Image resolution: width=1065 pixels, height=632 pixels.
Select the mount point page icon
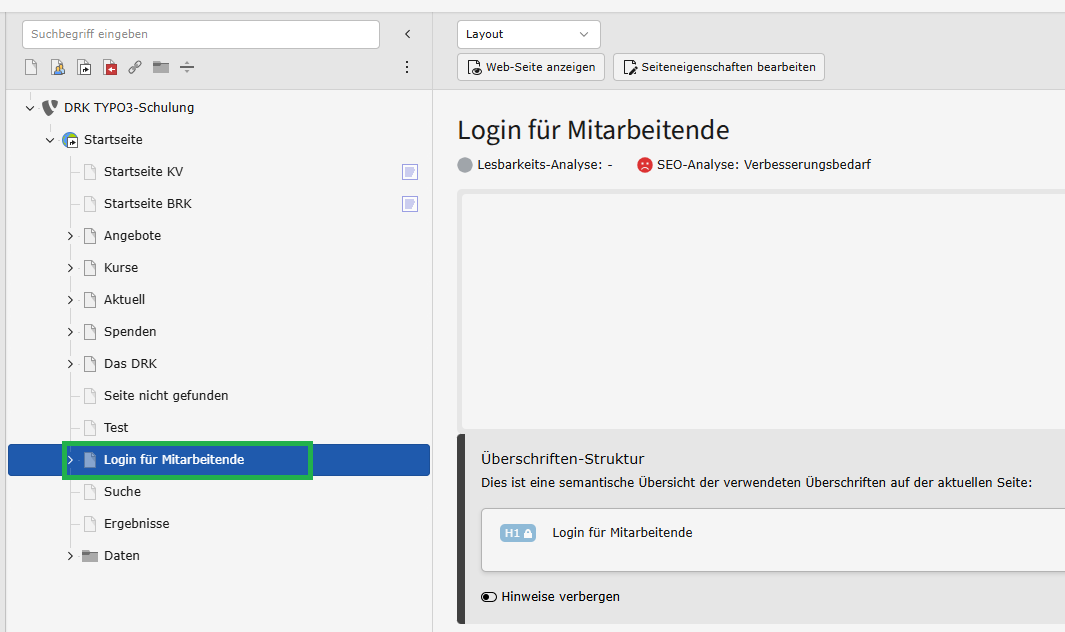point(110,67)
